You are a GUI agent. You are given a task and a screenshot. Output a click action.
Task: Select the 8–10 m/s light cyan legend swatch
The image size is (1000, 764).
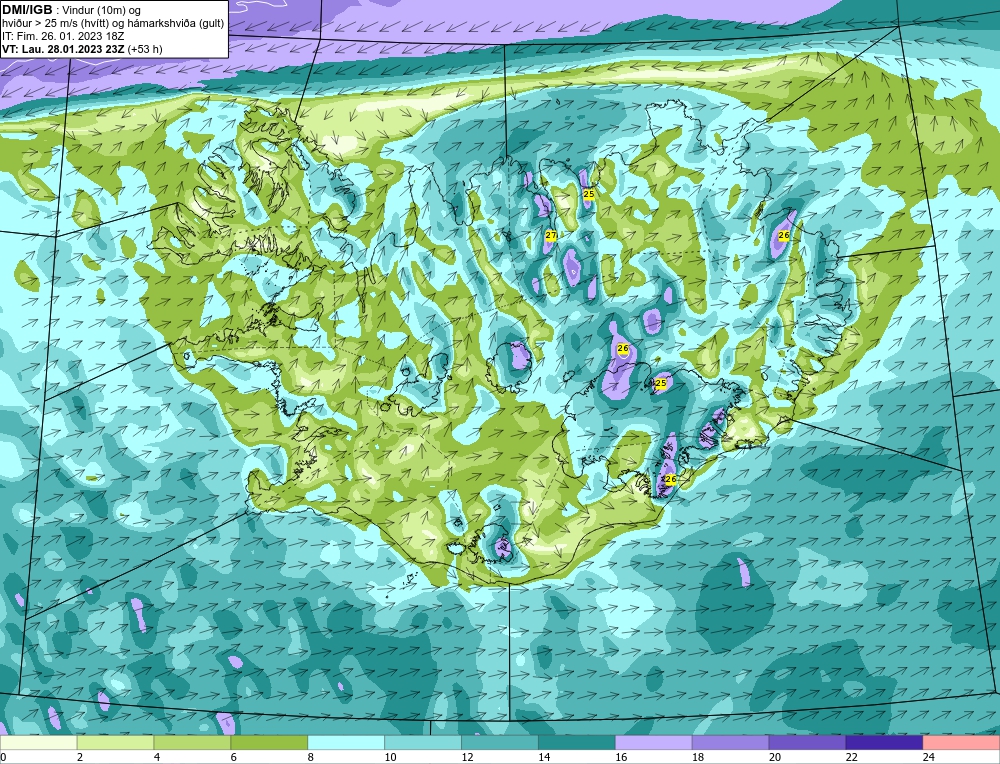pos(346,743)
